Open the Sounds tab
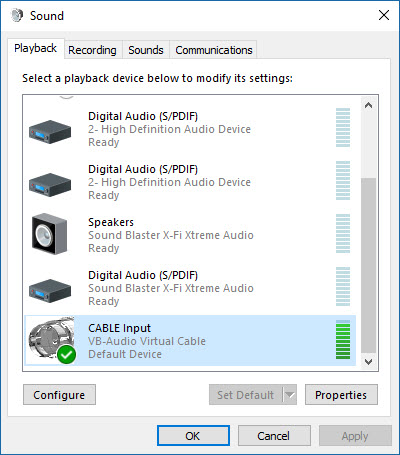The height and width of the screenshot is (455, 400). coord(146,50)
